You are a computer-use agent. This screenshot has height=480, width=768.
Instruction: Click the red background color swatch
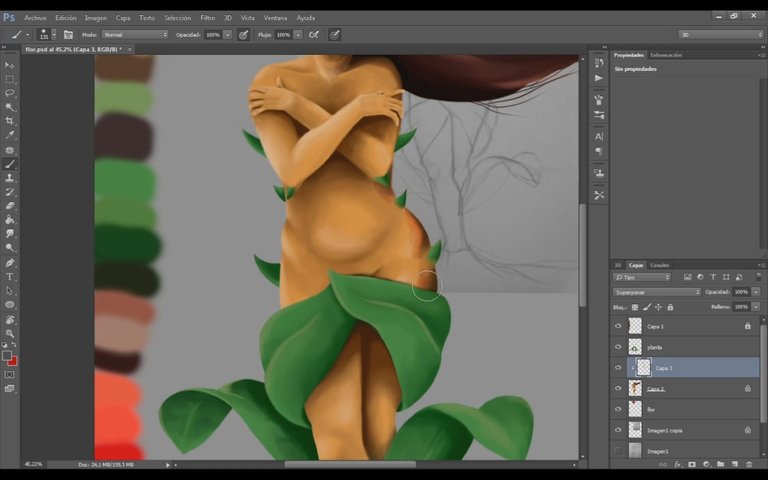click(13, 361)
